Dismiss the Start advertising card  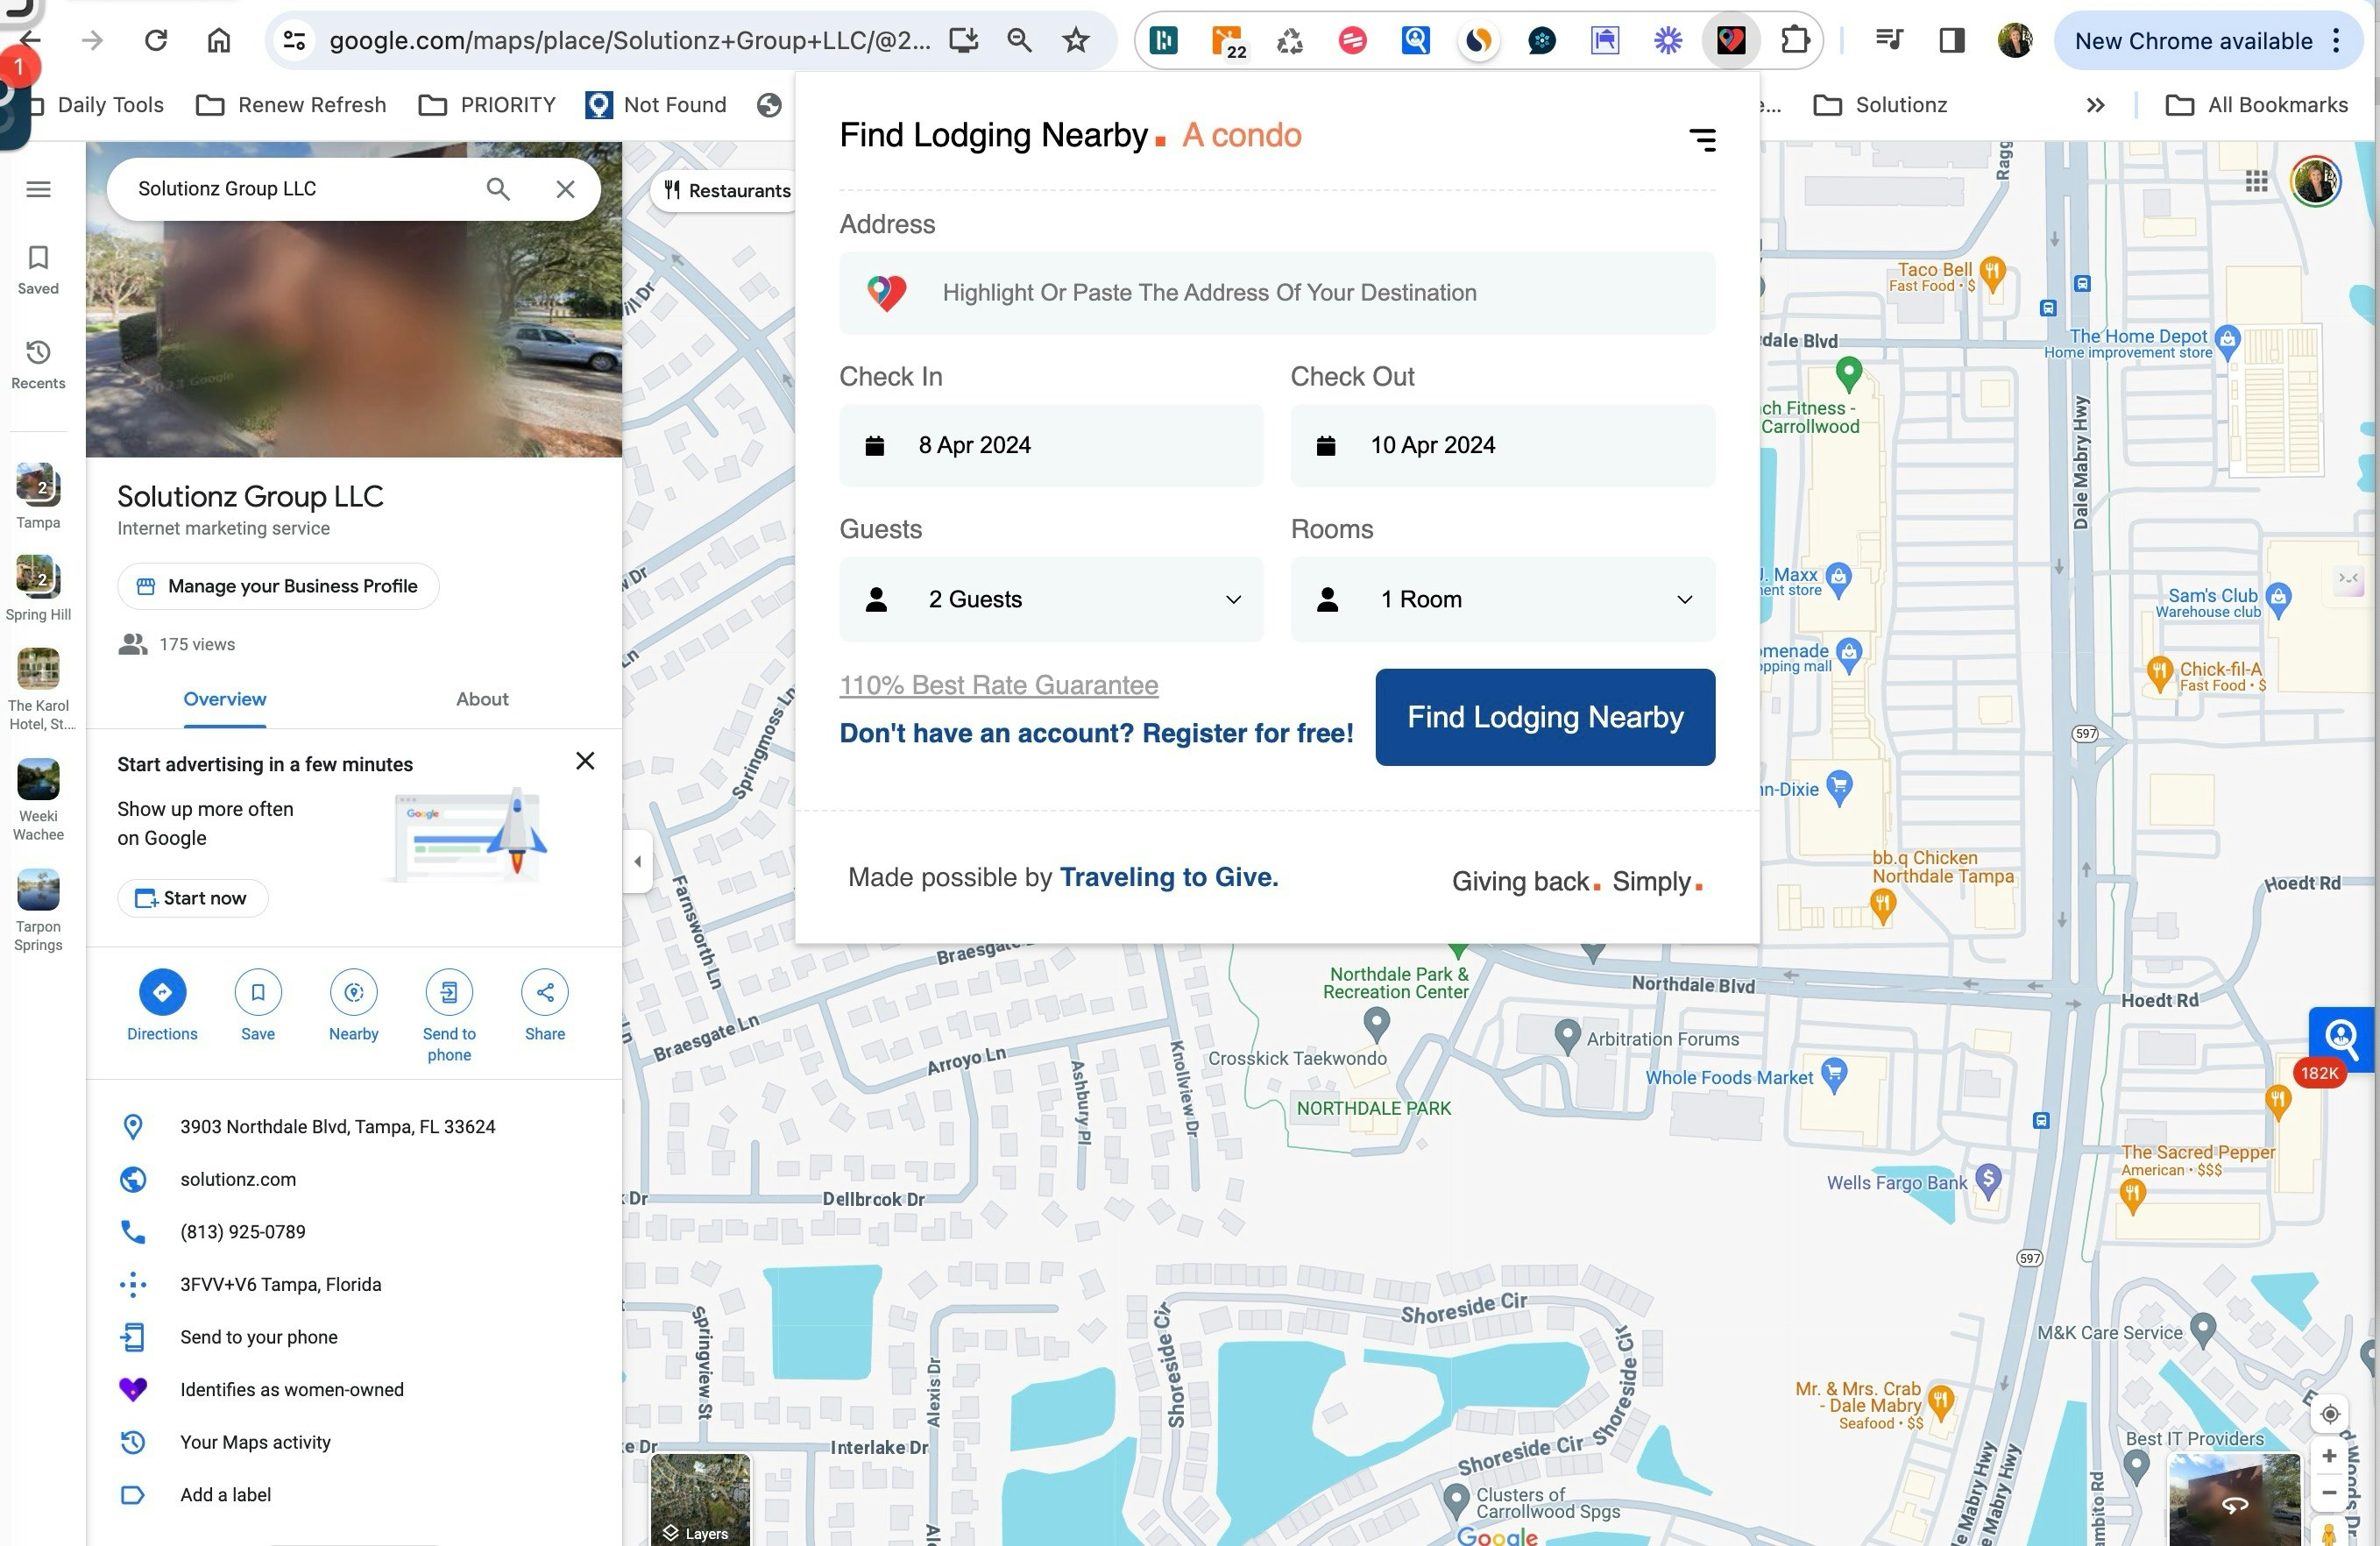[x=585, y=761]
